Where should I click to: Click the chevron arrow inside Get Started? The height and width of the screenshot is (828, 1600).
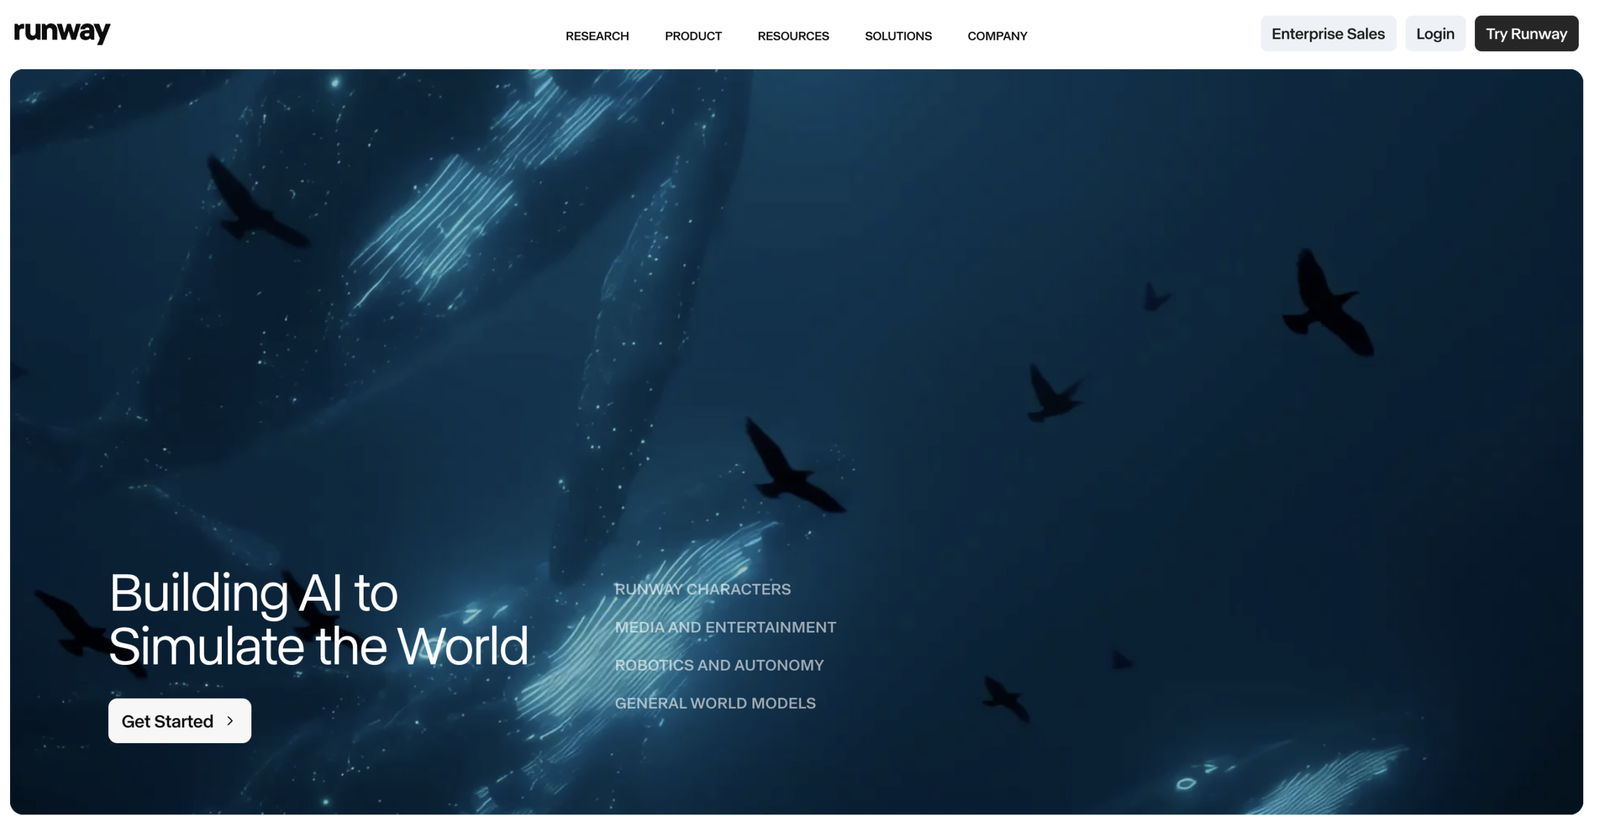point(230,721)
